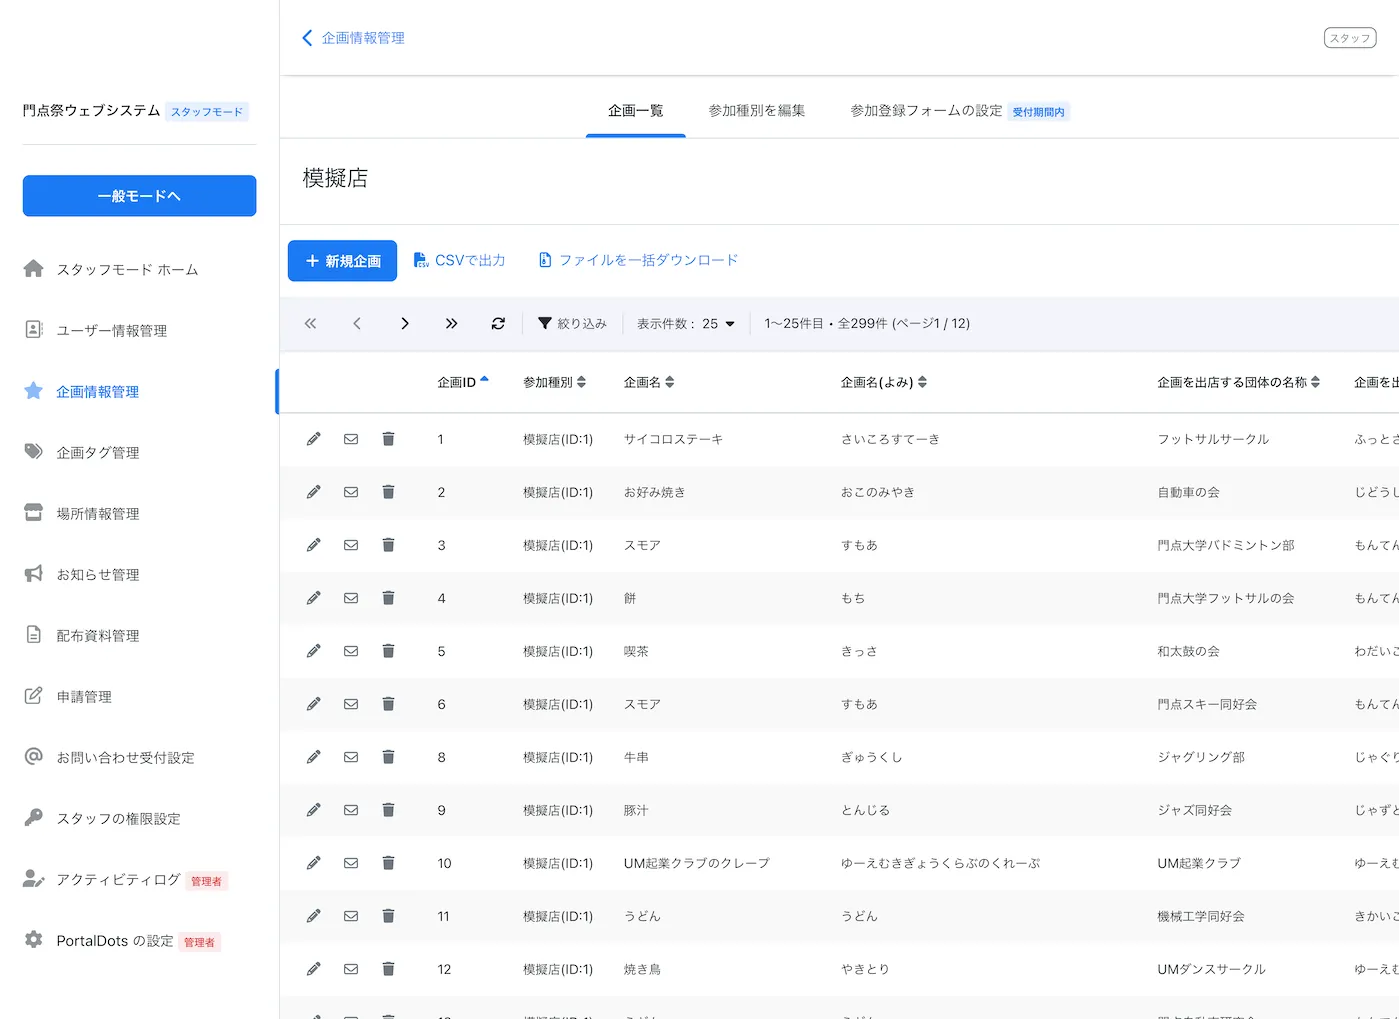Go back to 企画情報管理
The width and height of the screenshot is (1399, 1019).
point(353,38)
